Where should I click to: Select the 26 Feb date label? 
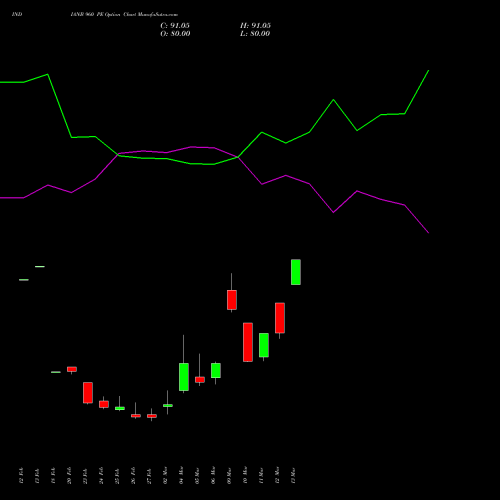pos(133,476)
